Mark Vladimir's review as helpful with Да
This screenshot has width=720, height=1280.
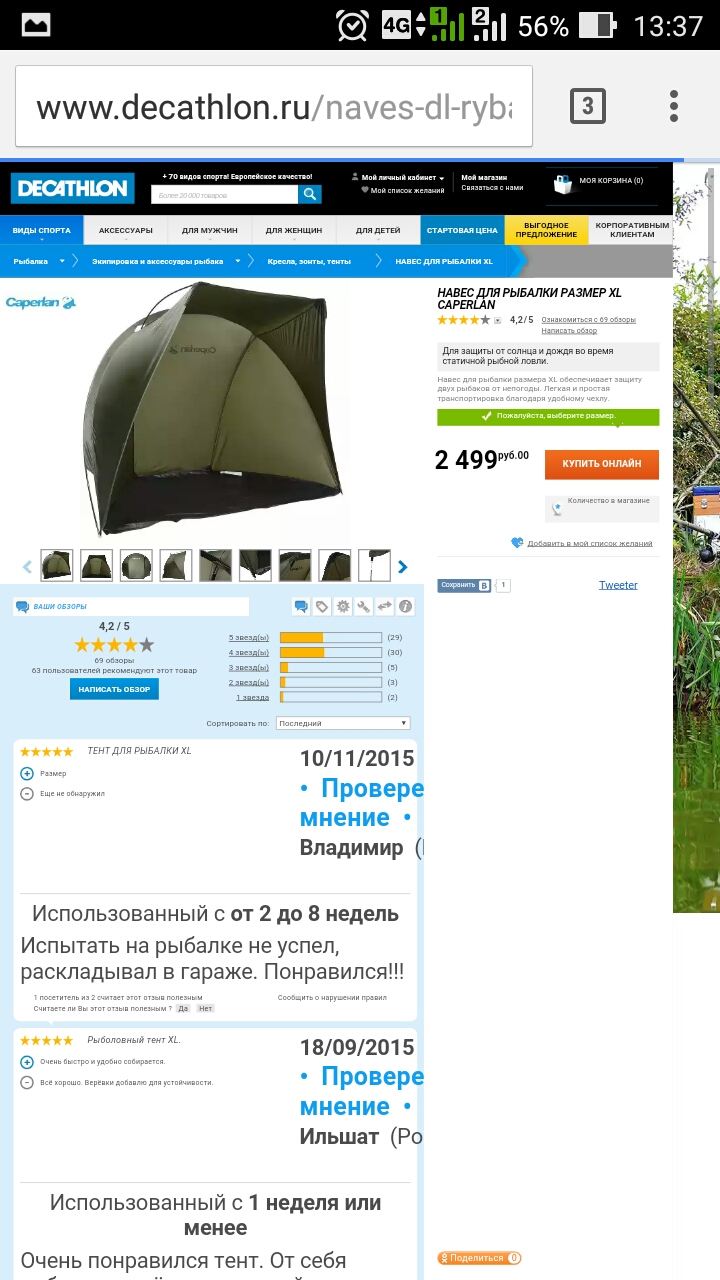tap(183, 1008)
